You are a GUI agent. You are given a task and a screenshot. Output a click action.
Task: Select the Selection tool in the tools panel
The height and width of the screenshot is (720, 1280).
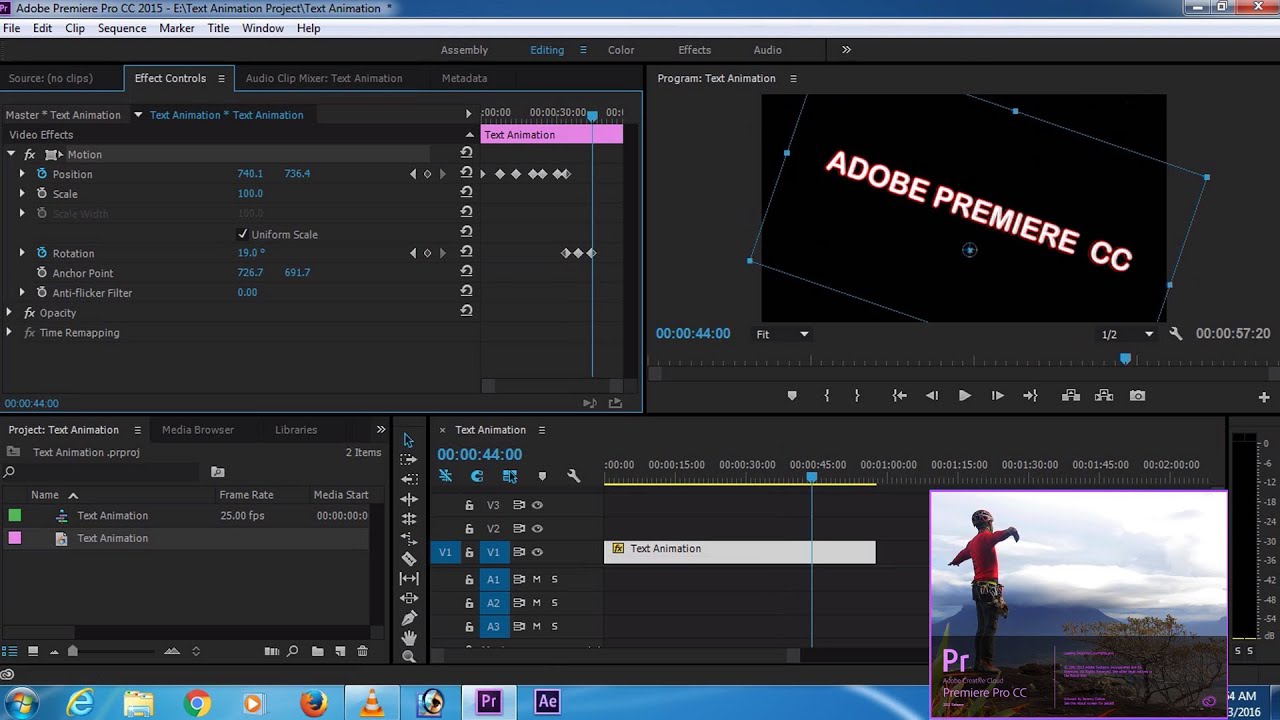408,440
